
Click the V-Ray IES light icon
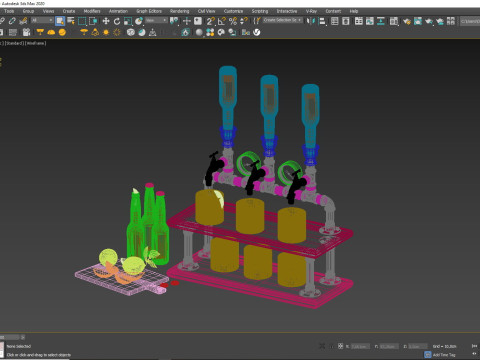[95, 32]
